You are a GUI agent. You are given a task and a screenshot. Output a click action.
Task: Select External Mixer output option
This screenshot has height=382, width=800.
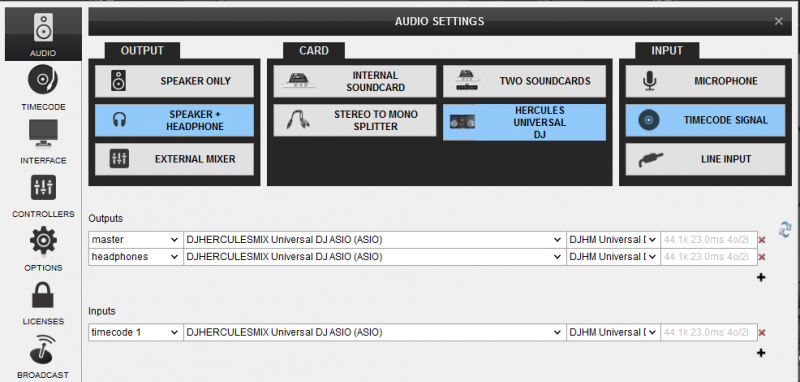pyautogui.click(x=174, y=159)
